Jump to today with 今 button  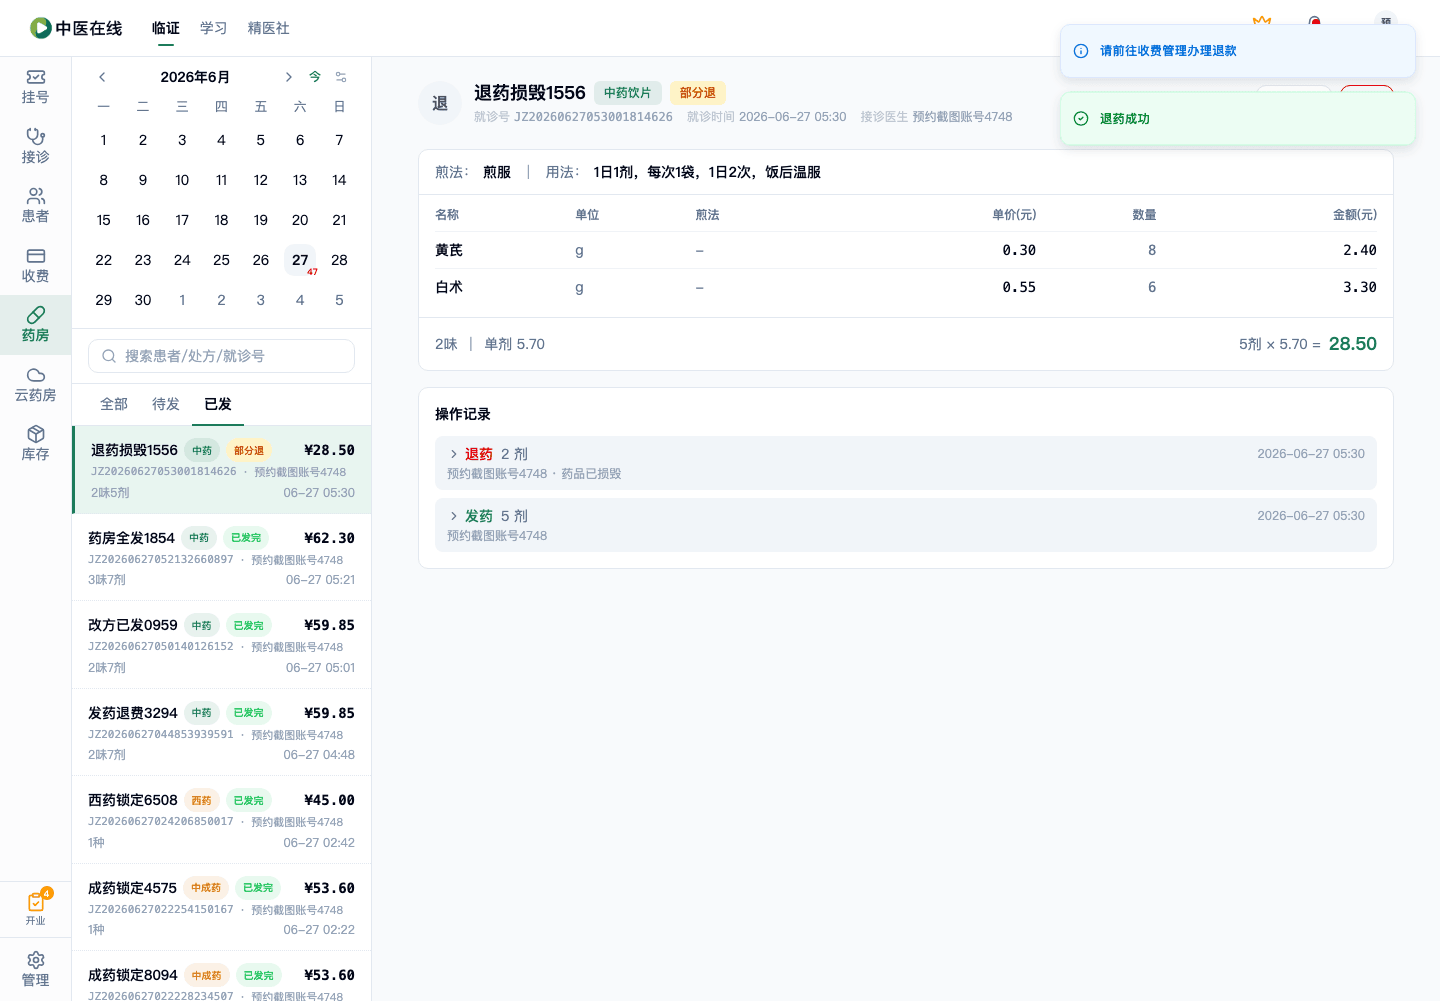point(315,77)
